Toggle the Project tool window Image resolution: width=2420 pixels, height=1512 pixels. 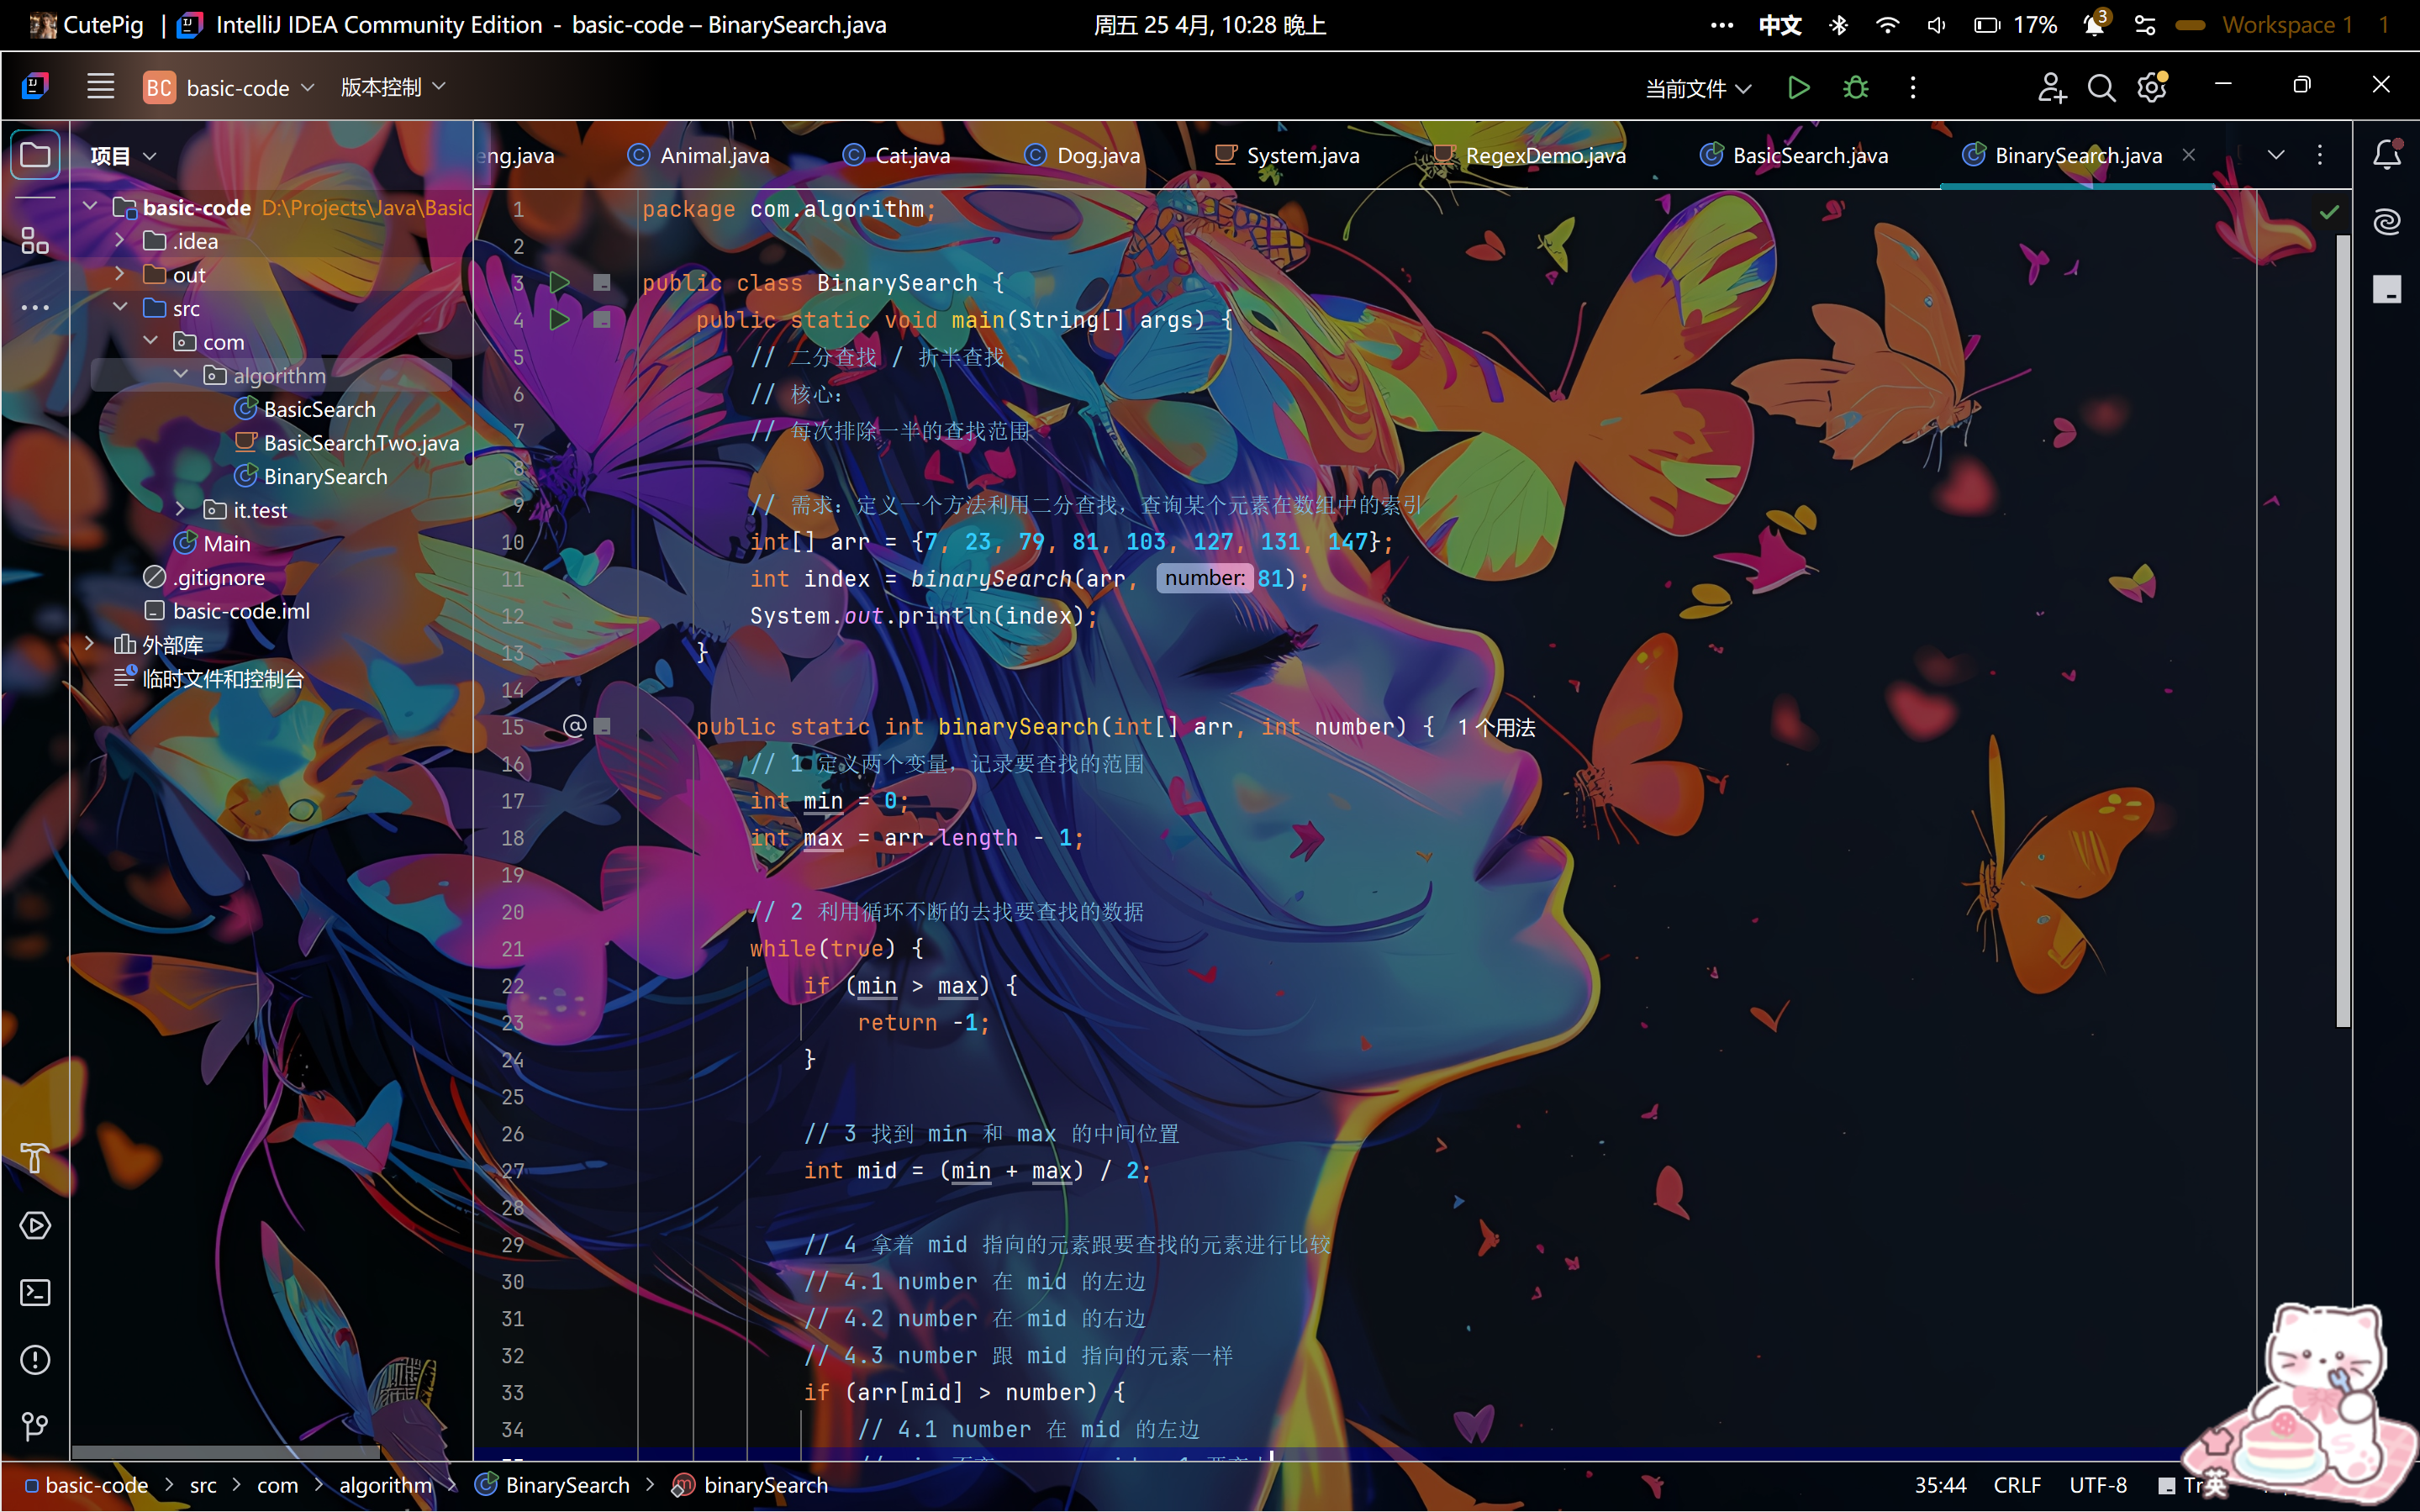tap(35, 155)
